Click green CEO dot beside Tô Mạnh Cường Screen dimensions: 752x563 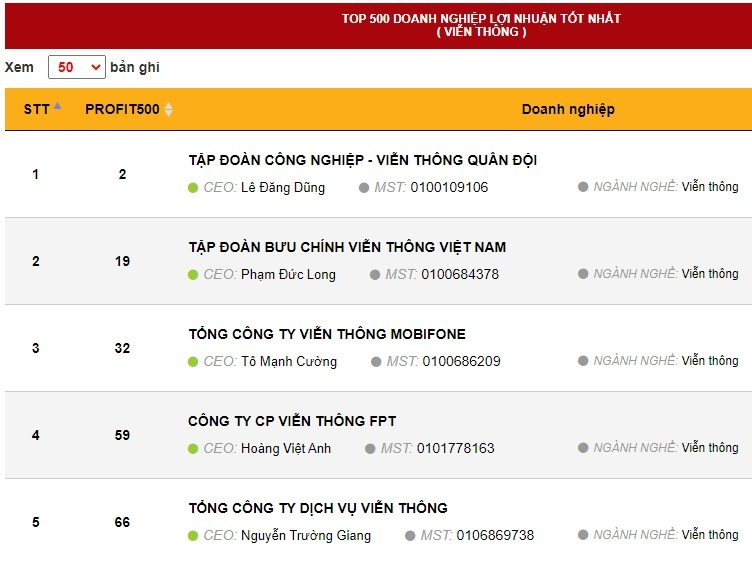(193, 361)
